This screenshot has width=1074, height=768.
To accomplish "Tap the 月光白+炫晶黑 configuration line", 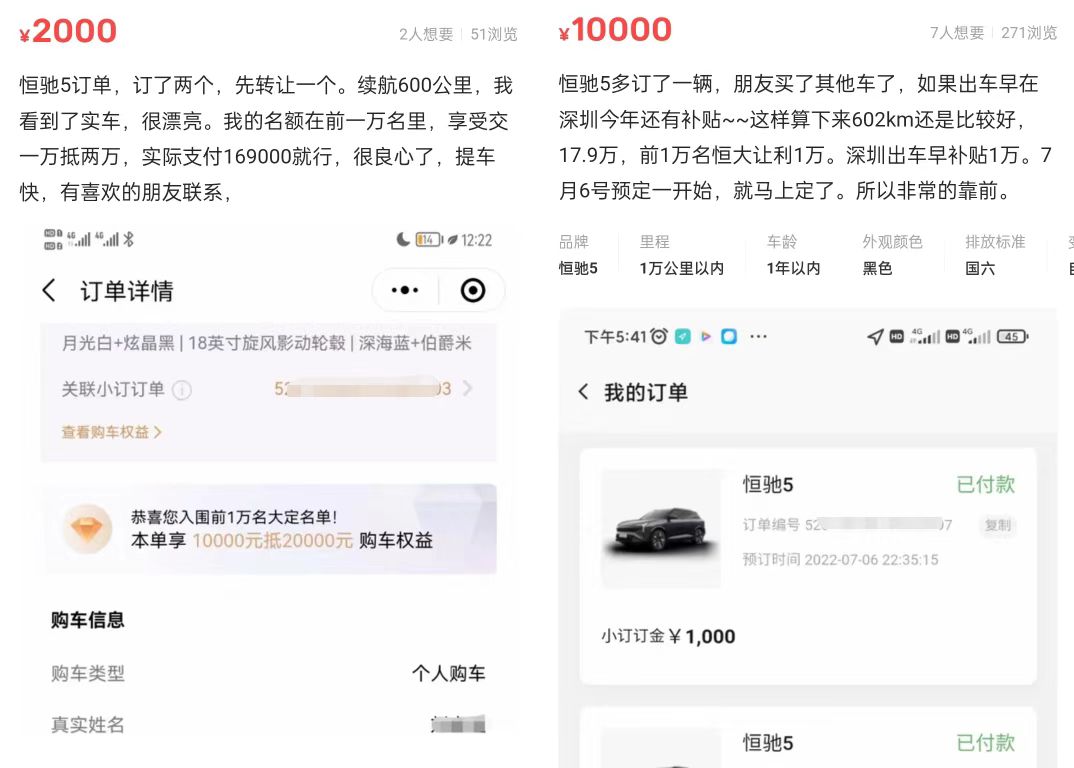I will coord(266,343).
